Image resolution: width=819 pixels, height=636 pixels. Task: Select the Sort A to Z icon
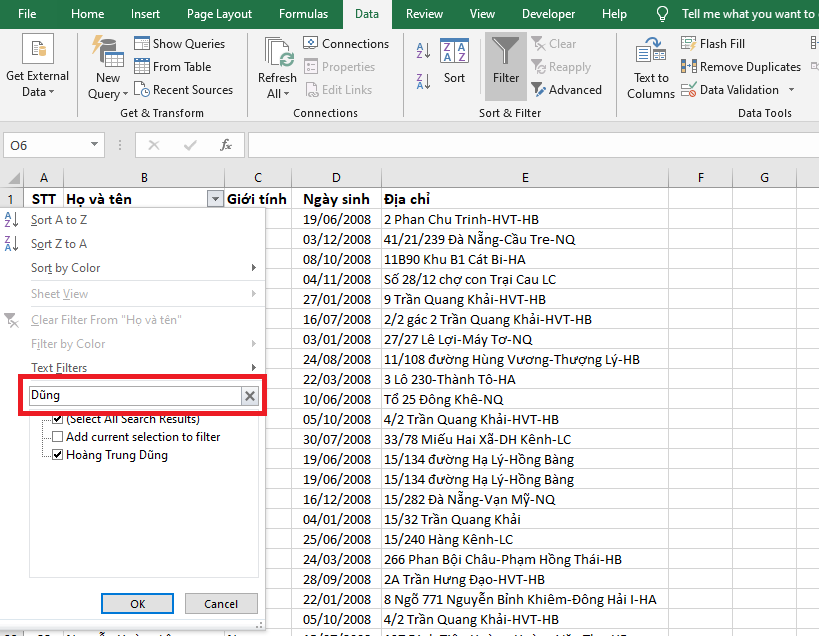[421, 48]
